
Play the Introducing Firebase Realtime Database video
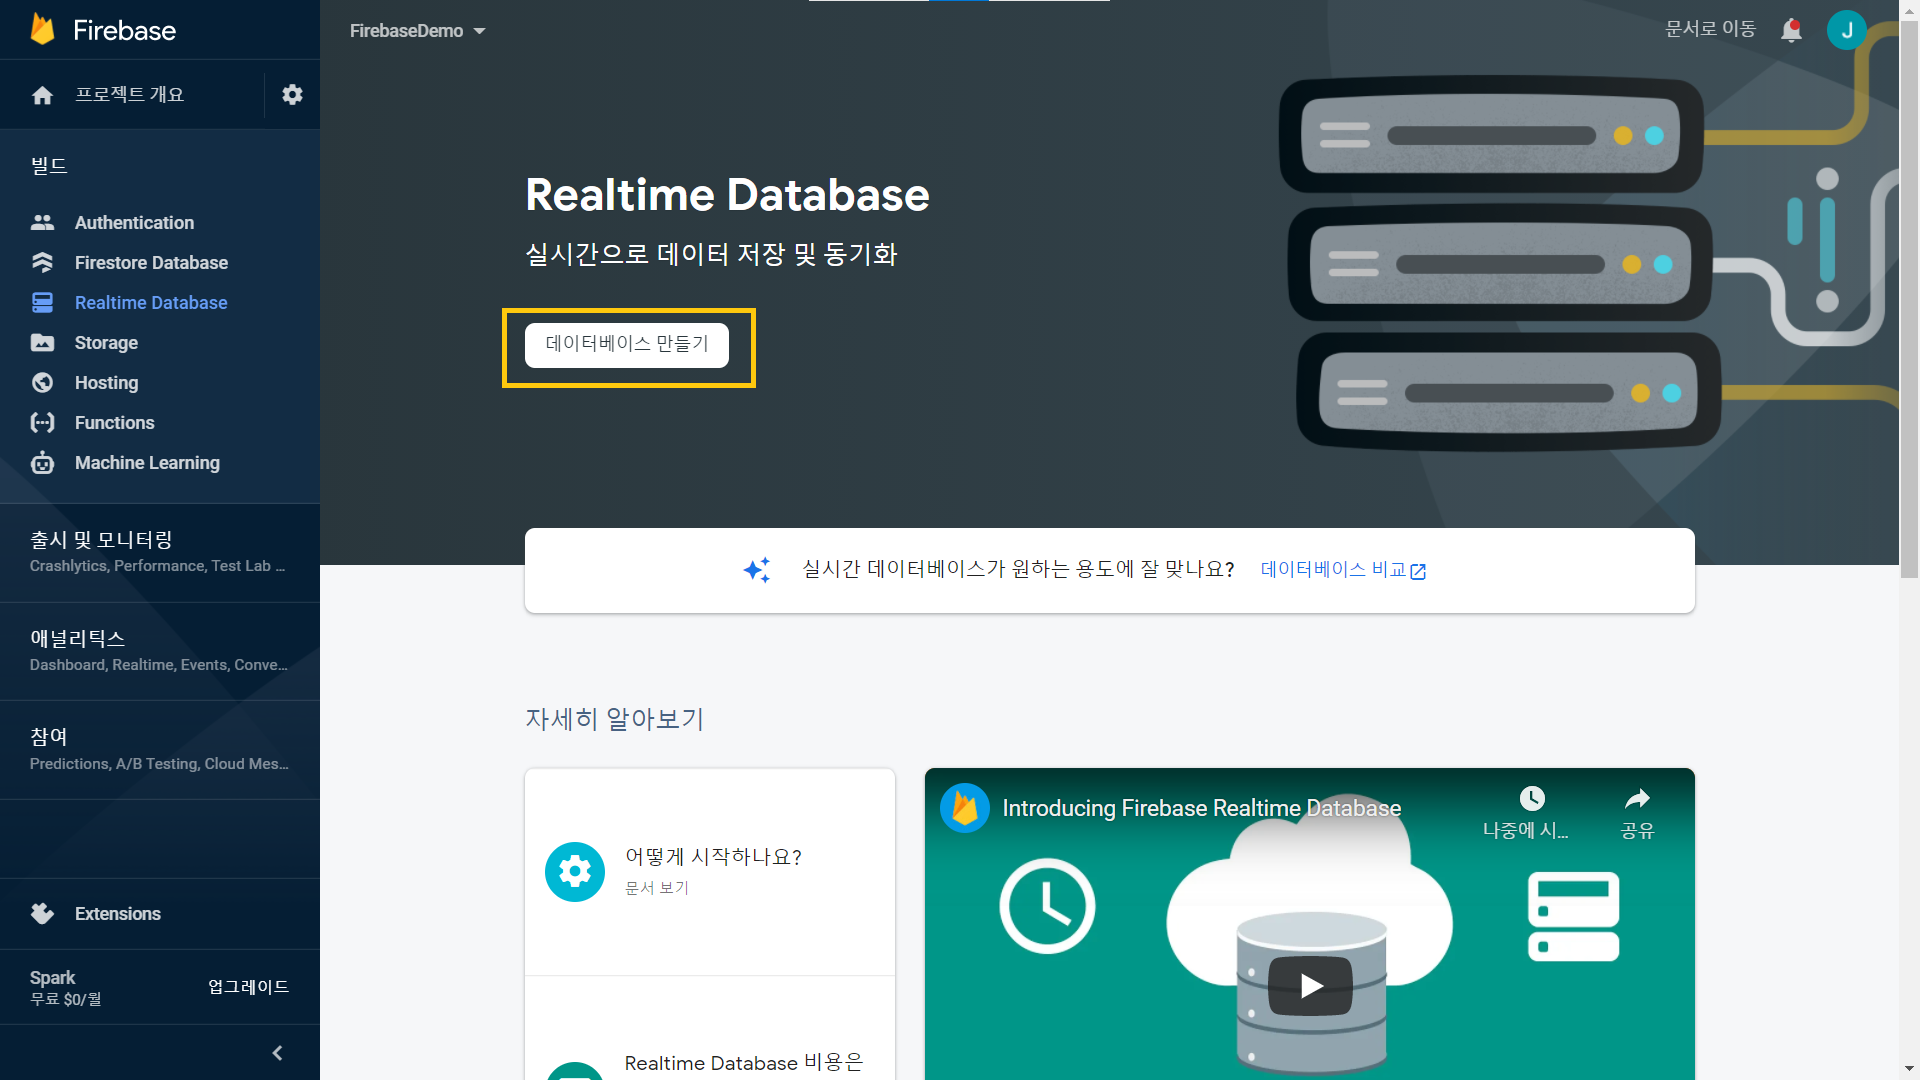(x=1310, y=986)
